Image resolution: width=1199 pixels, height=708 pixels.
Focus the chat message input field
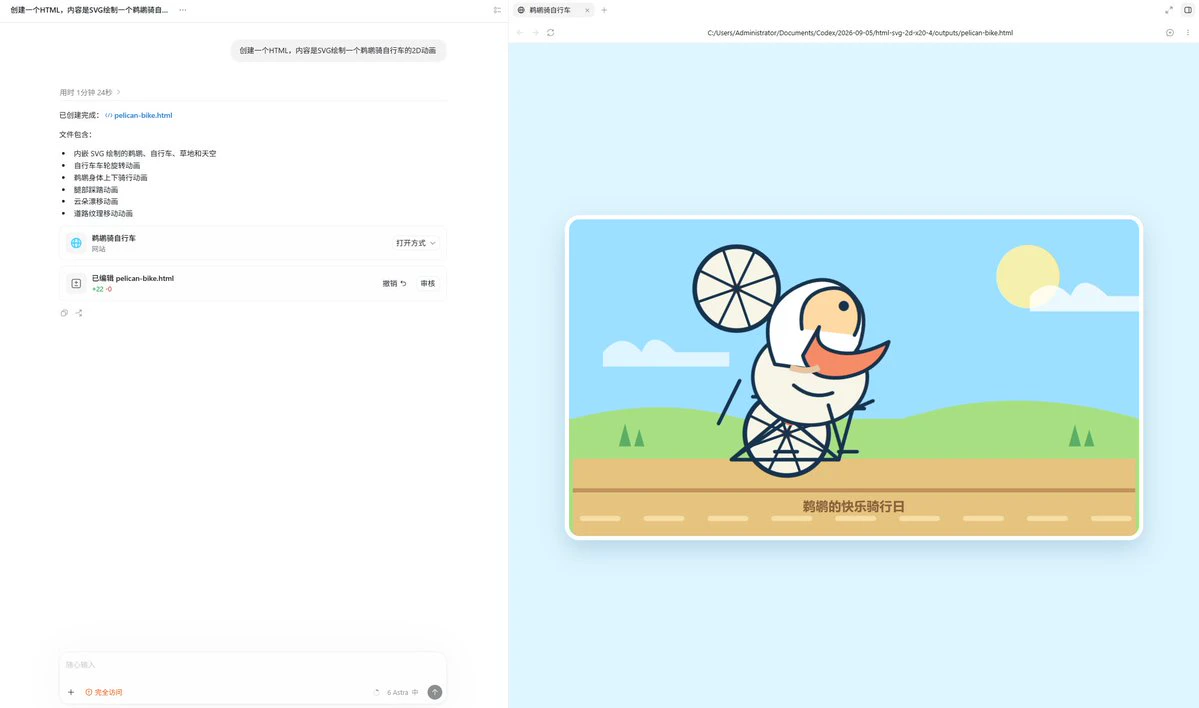point(252,665)
